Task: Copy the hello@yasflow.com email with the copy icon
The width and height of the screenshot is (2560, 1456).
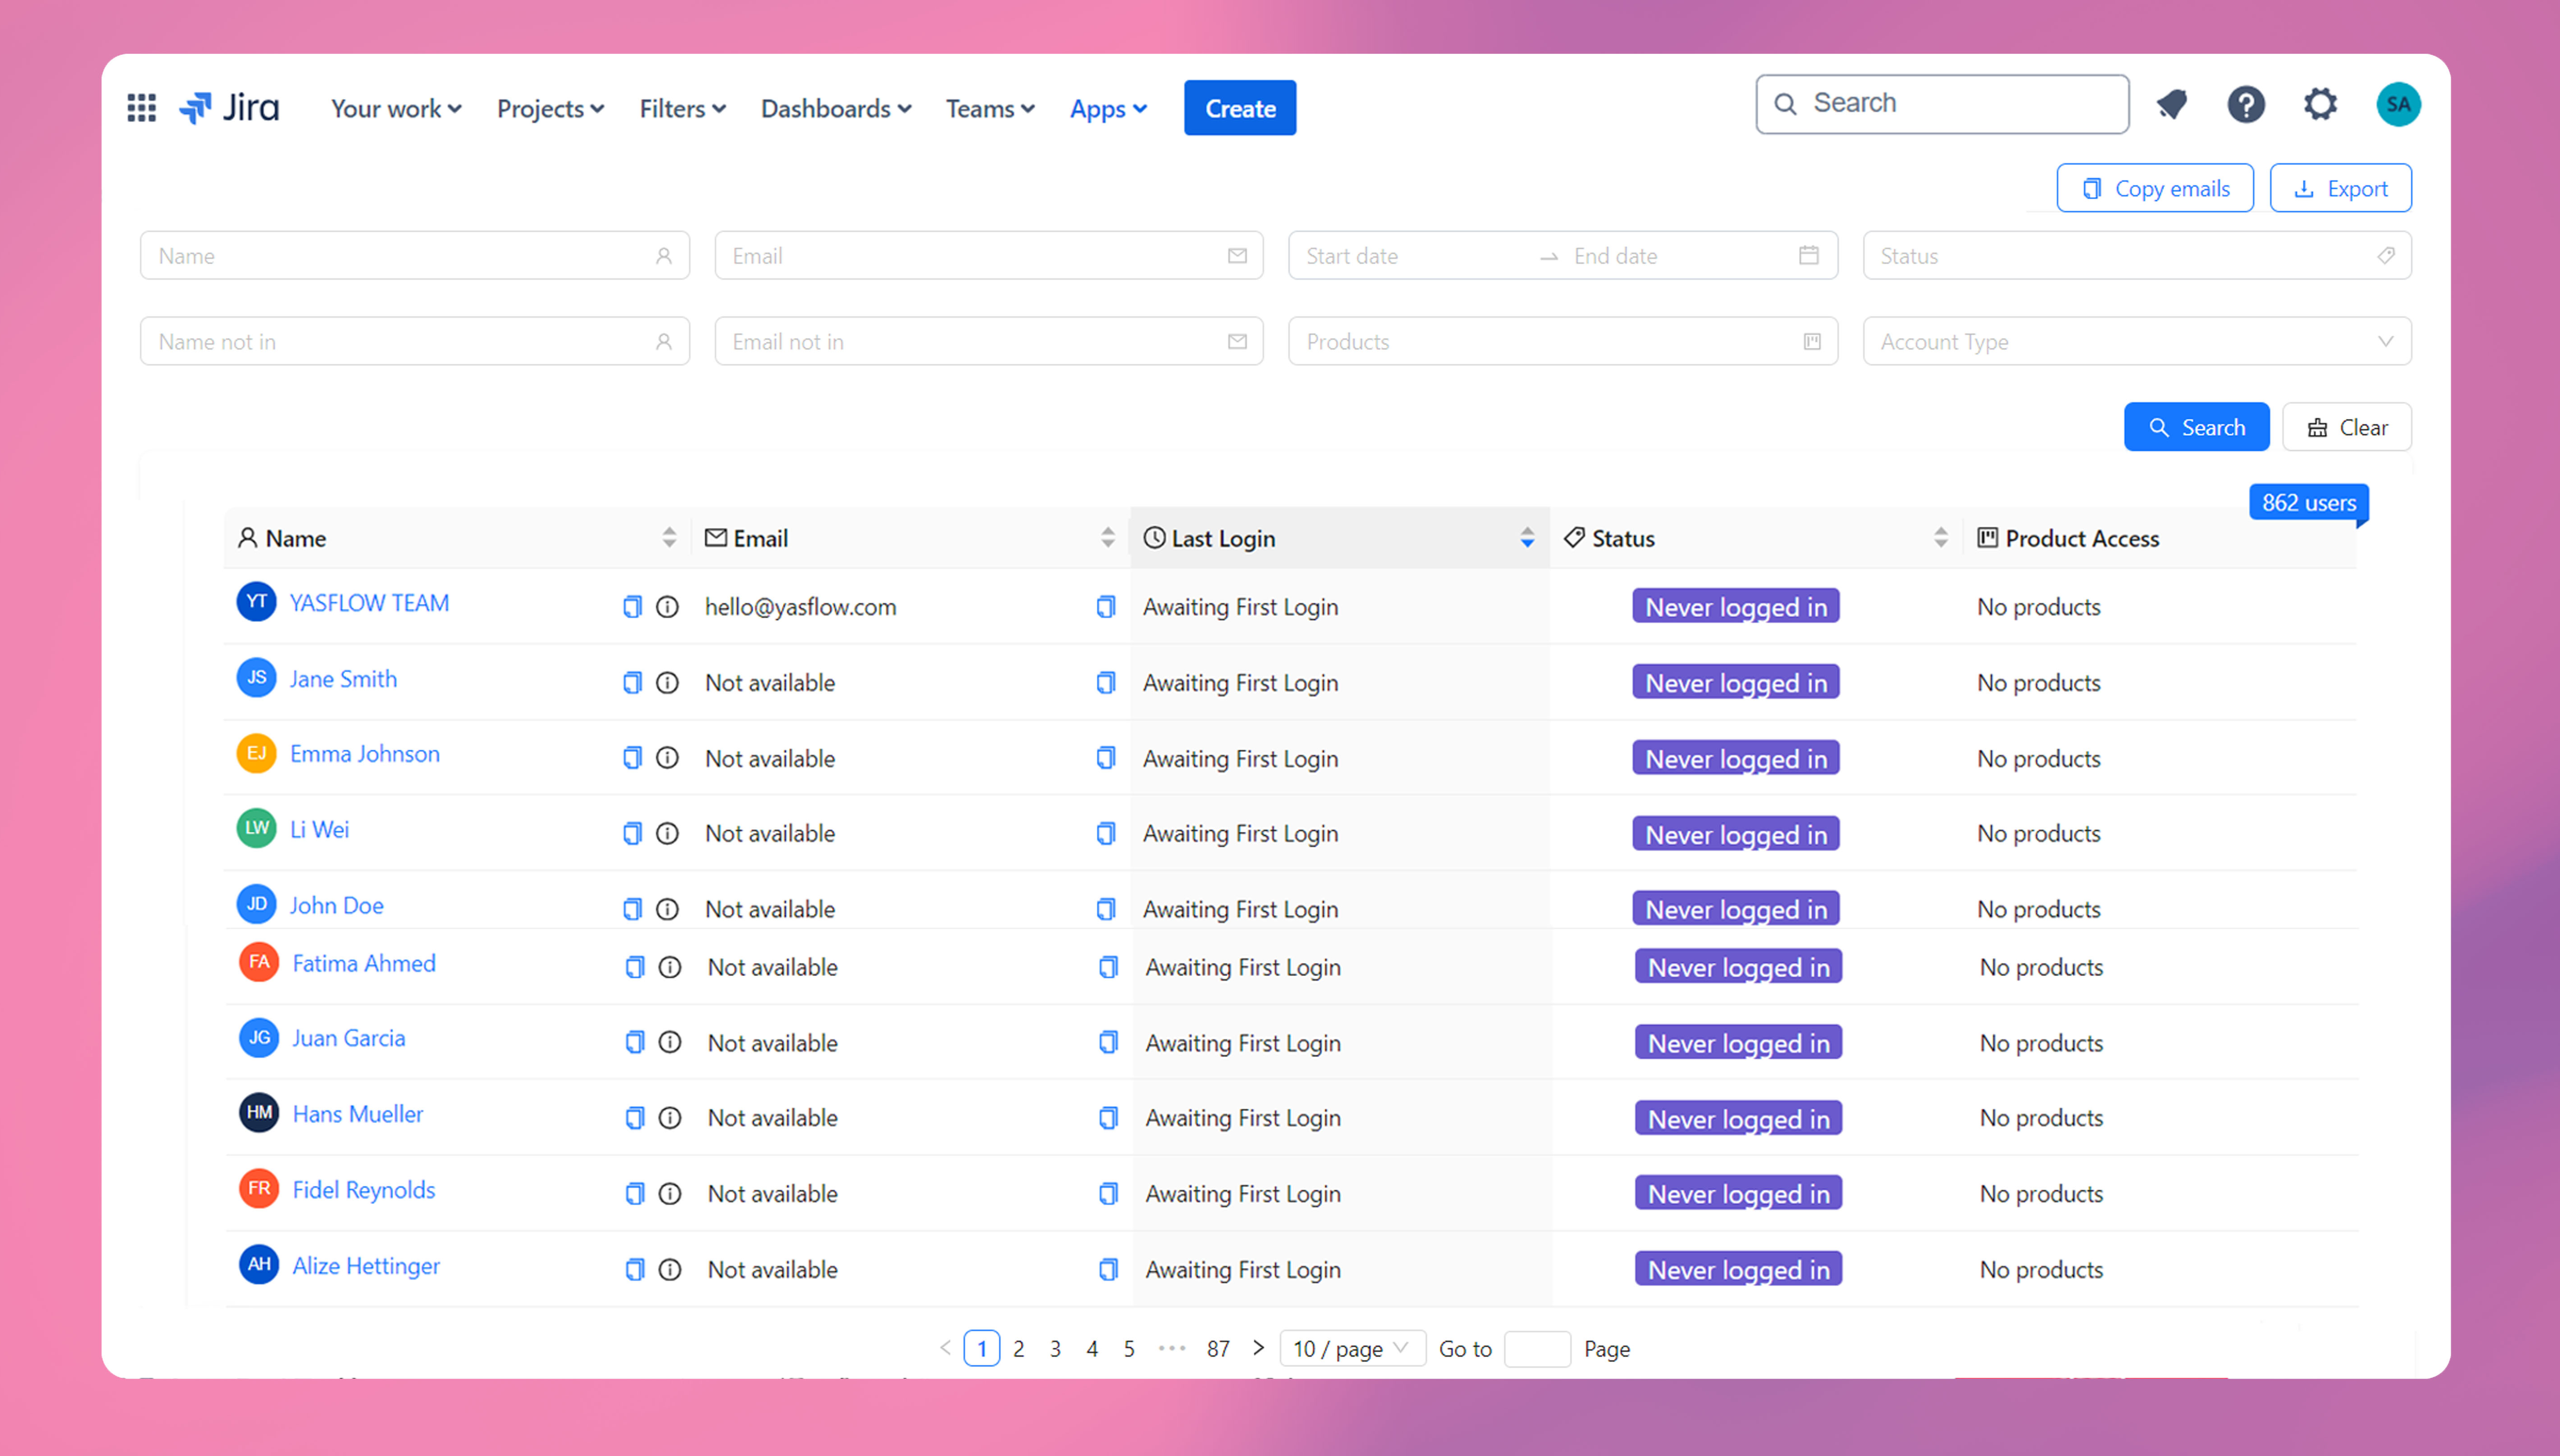Action: (x=1105, y=607)
